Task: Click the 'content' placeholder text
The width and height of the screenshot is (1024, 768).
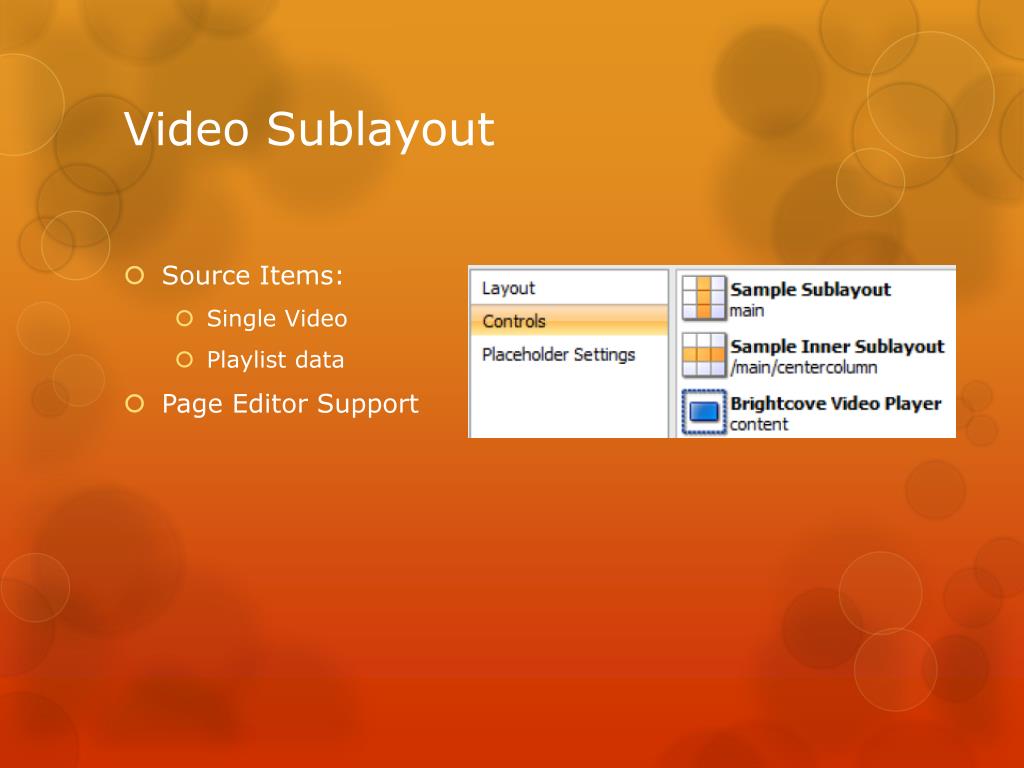Action: click(759, 424)
